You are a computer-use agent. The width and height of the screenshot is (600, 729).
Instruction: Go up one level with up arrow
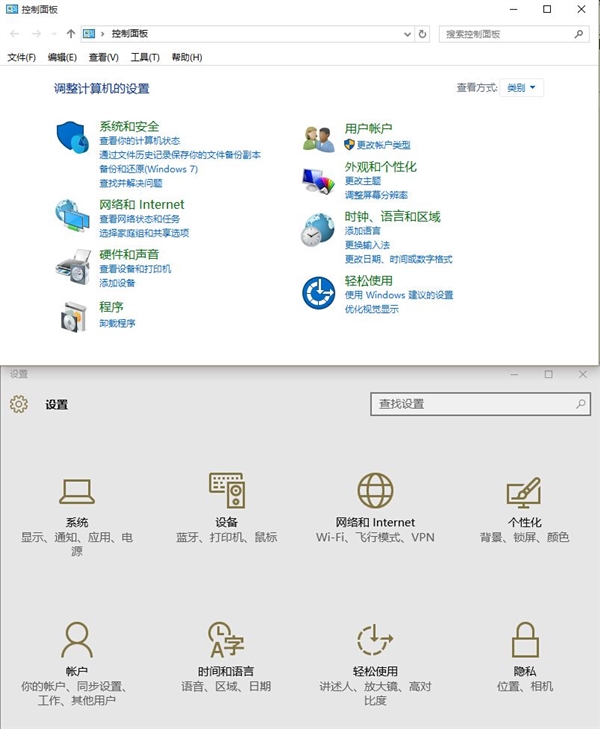[x=71, y=33]
